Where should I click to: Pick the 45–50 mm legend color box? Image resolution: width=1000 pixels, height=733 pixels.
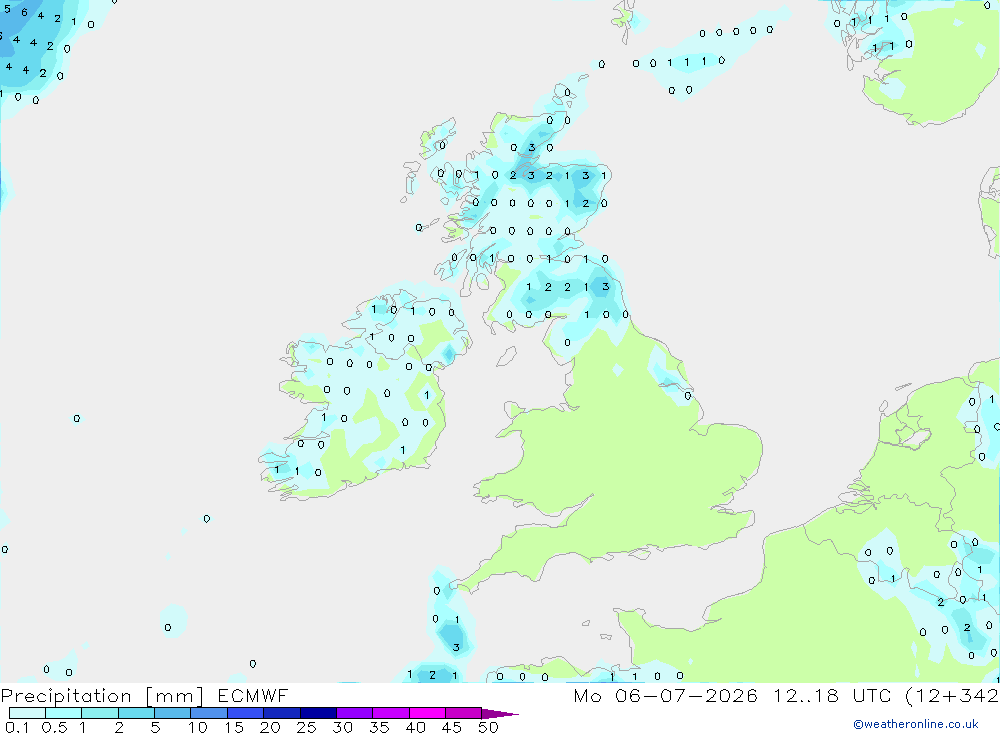[x=464, y=713]
